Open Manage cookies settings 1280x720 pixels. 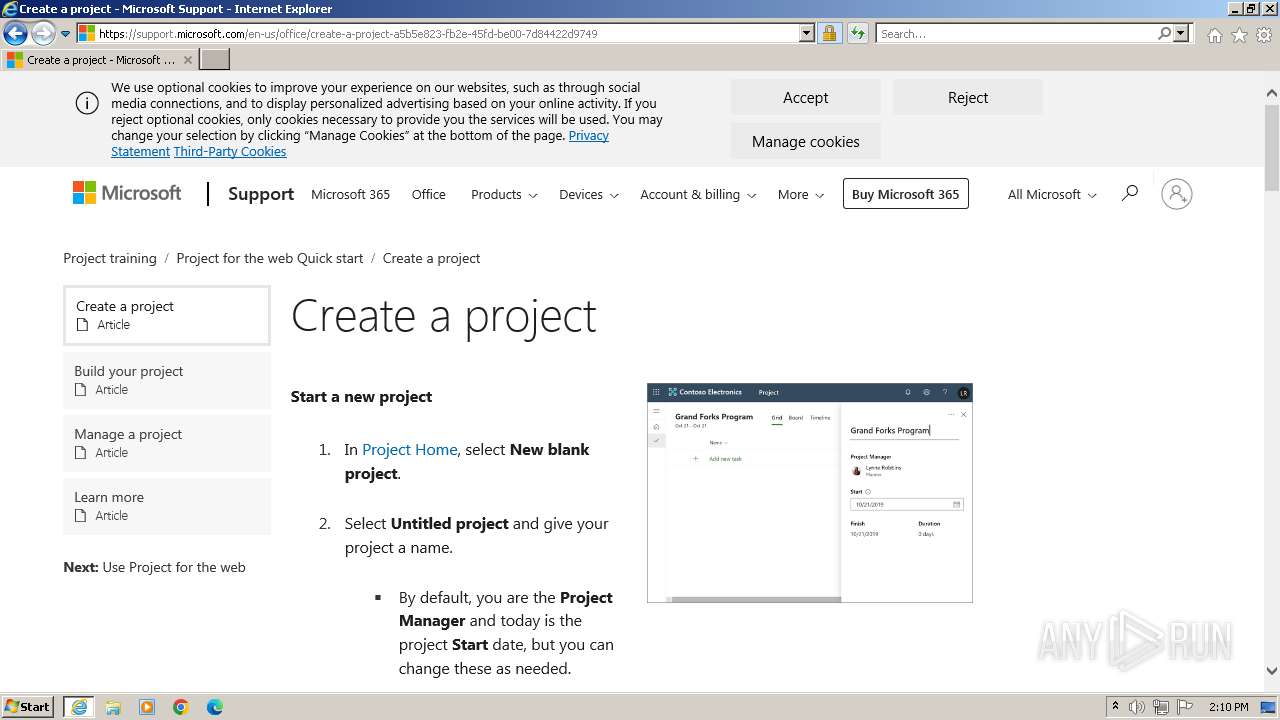[x=805, y=141]
